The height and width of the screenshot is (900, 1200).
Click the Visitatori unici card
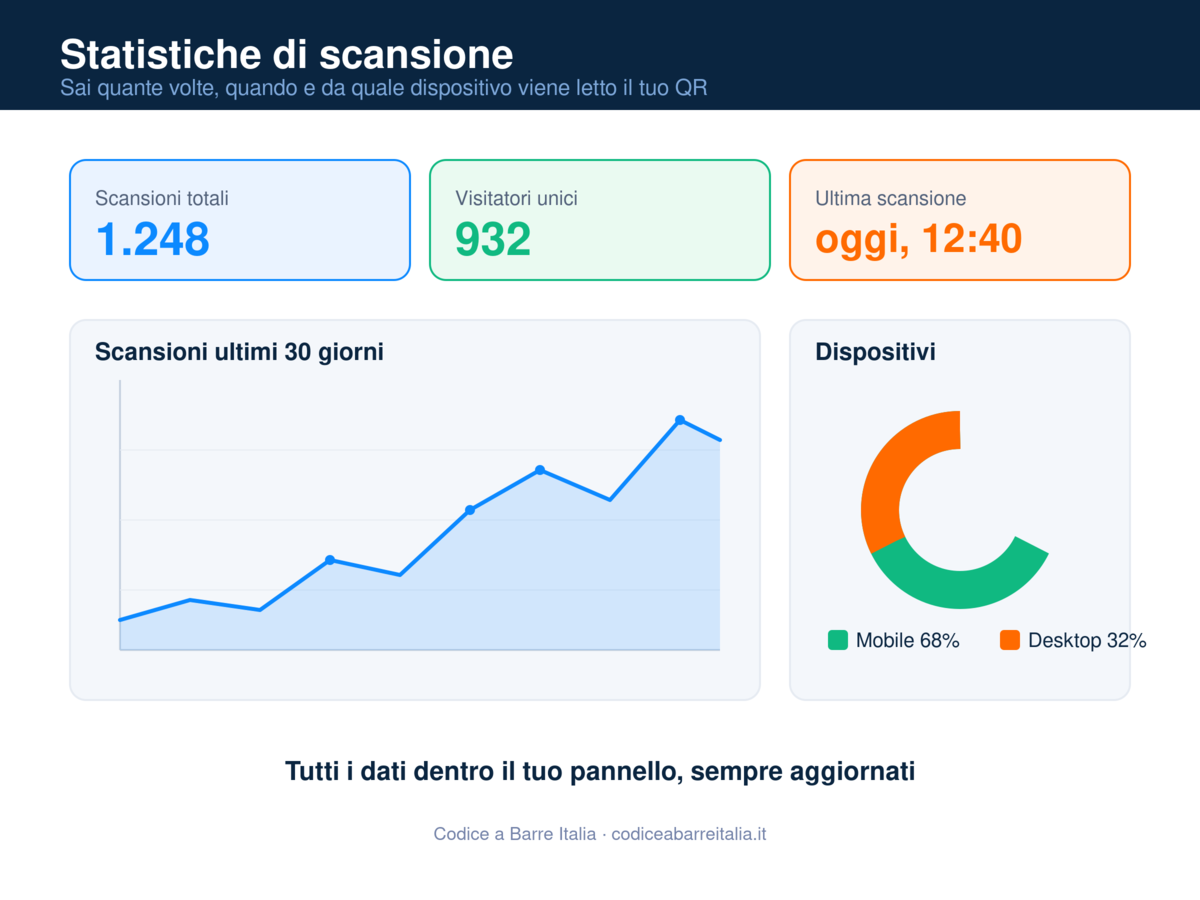click(600, 220)
